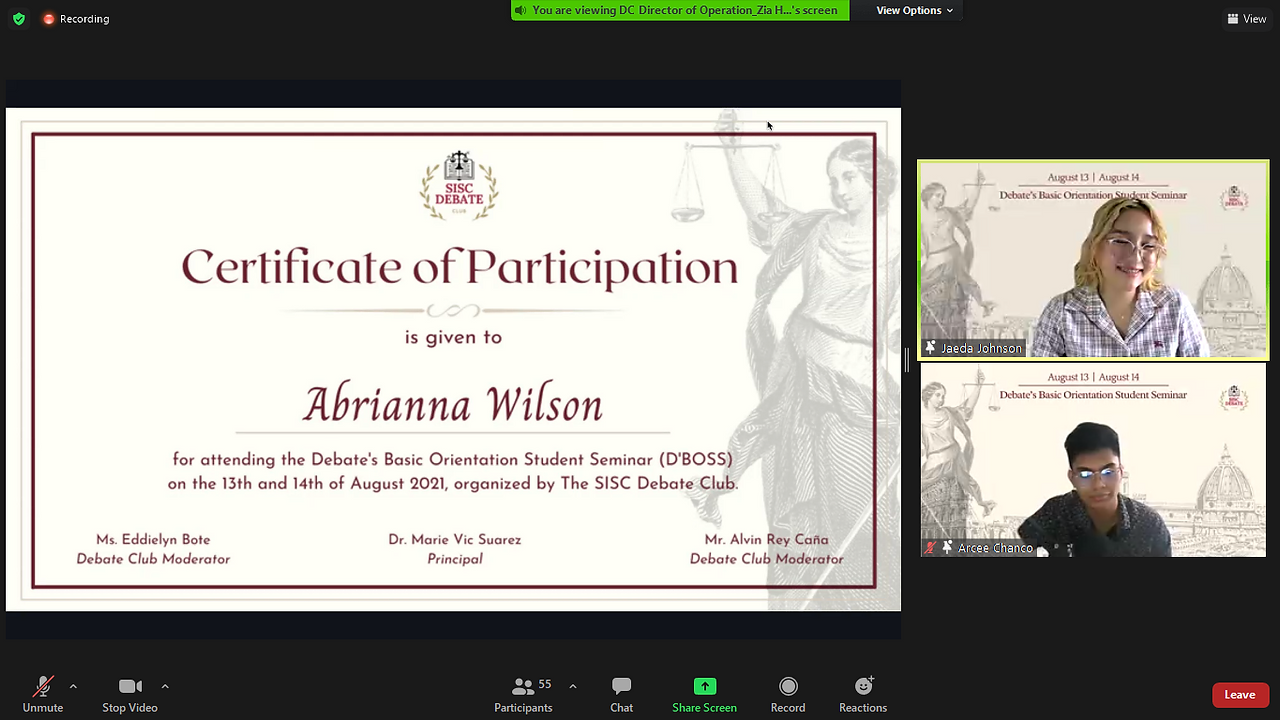Click the 'Principal' title on the certificate
This screenshot has height=720, width=1280.
pos(455,559)
